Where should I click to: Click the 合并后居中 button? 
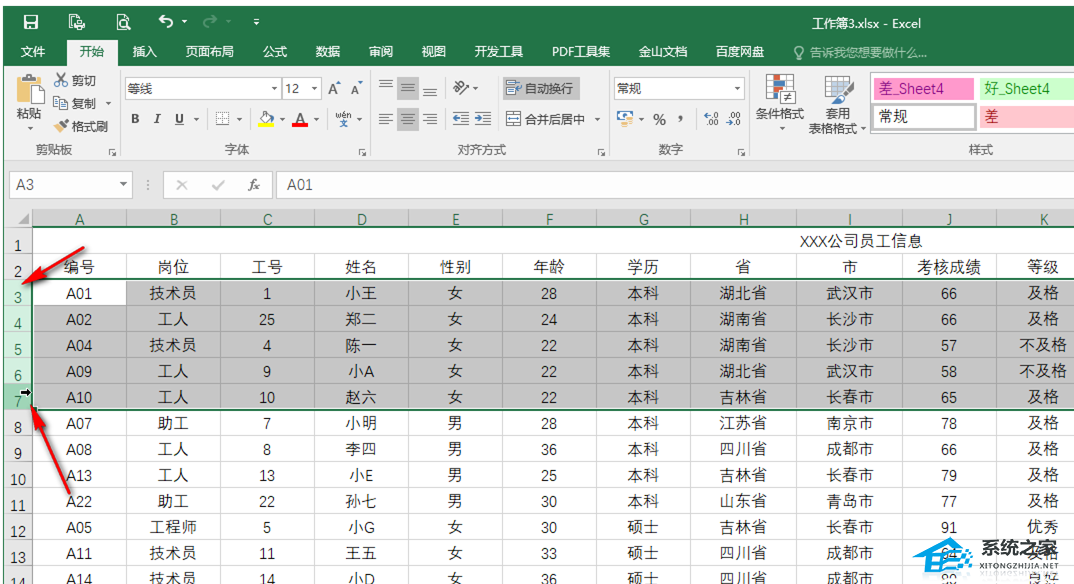(545, 119)
